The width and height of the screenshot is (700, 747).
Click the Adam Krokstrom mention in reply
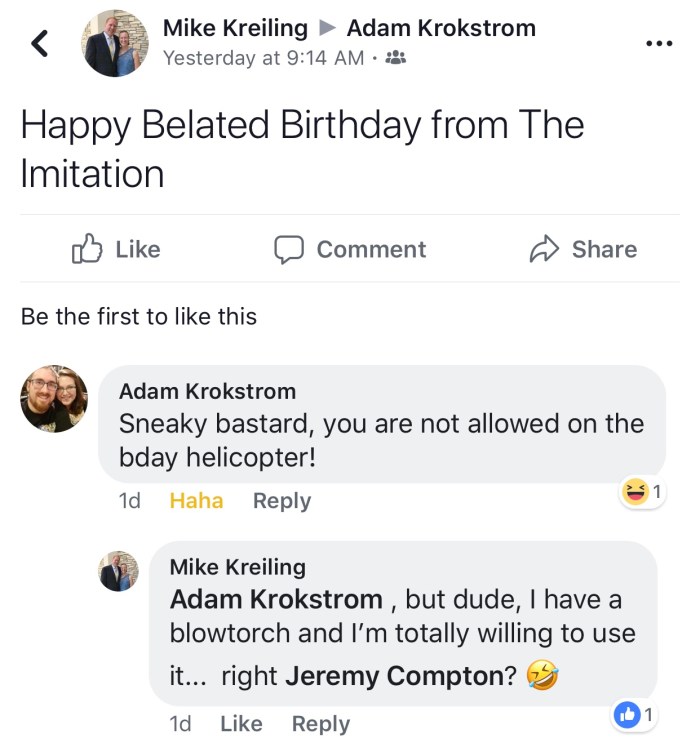coord(276,600)
